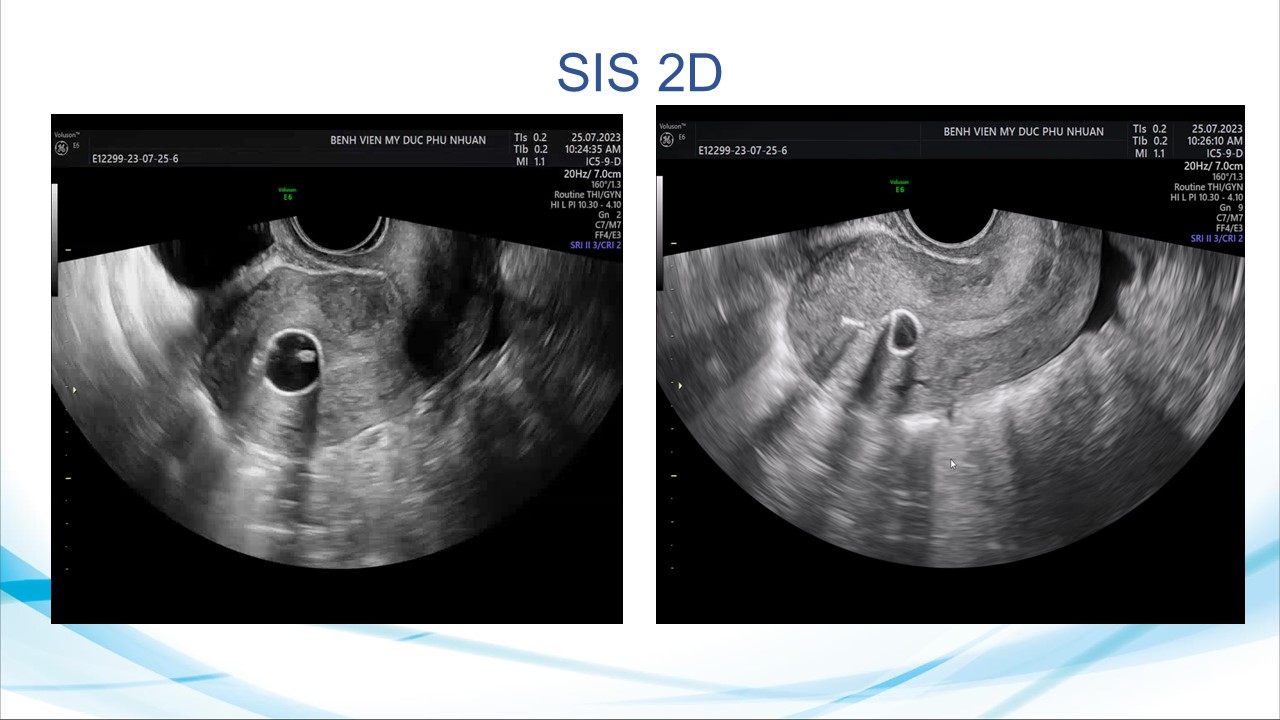Click hospital name BENH VIEN MY DUC in right scan
This screenshot has width=1280, height=720.
point(1023,132)
